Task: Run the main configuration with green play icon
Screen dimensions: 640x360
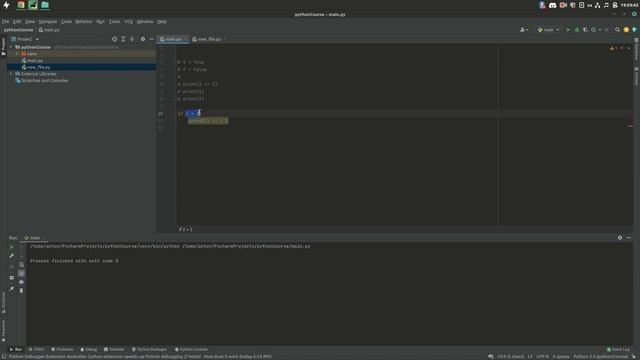Action: [568, 30]
